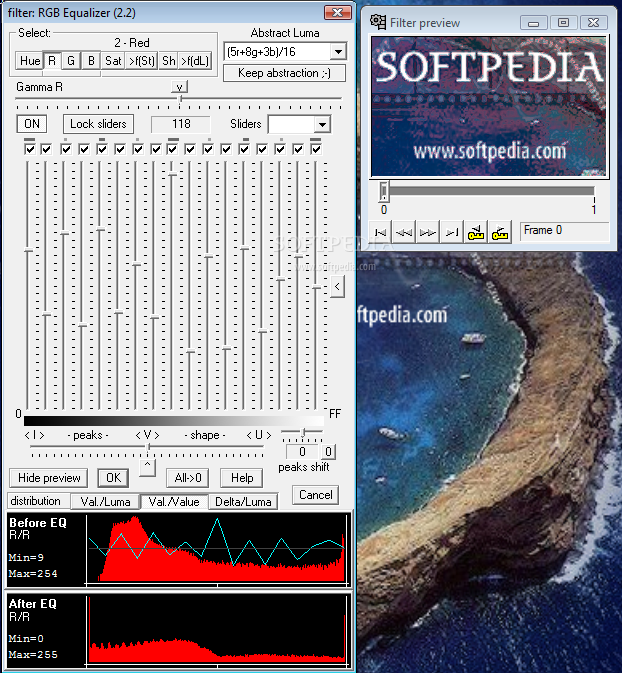Viewport: 622px width, 673px height.
Task: Toggle the third equalizer band checkbox
Action: 66,149
